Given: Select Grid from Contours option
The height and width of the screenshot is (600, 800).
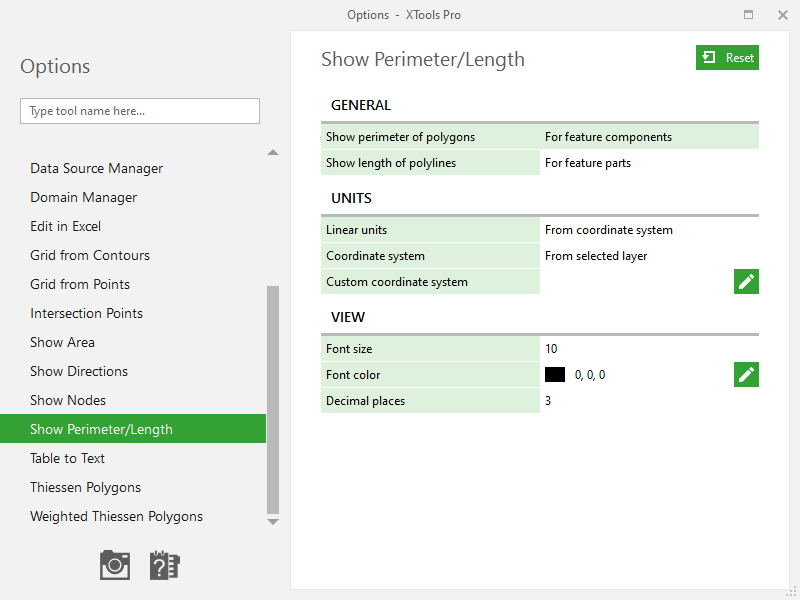Looking at the screenshot, I should coord(90,255).
